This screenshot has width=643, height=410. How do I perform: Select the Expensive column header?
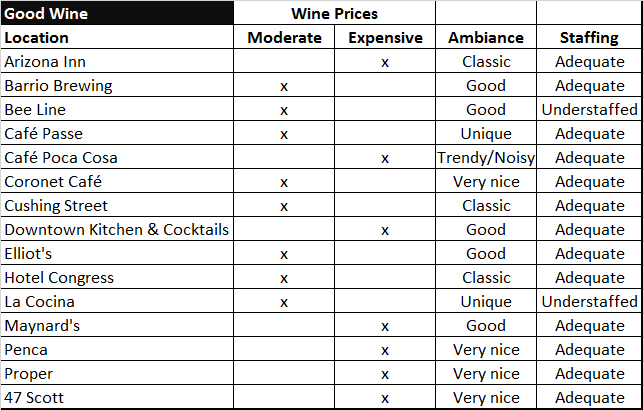coord(385,37)
